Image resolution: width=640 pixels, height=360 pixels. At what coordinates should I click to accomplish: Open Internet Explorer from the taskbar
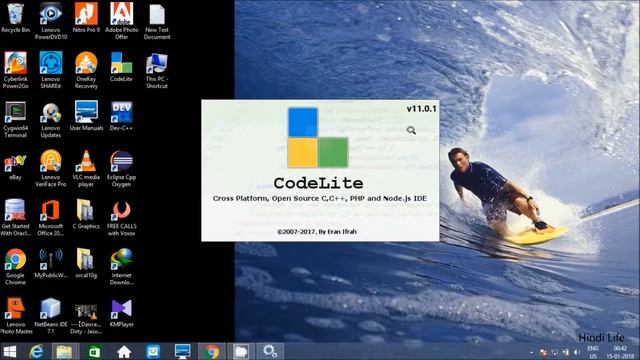pos(37,351)
